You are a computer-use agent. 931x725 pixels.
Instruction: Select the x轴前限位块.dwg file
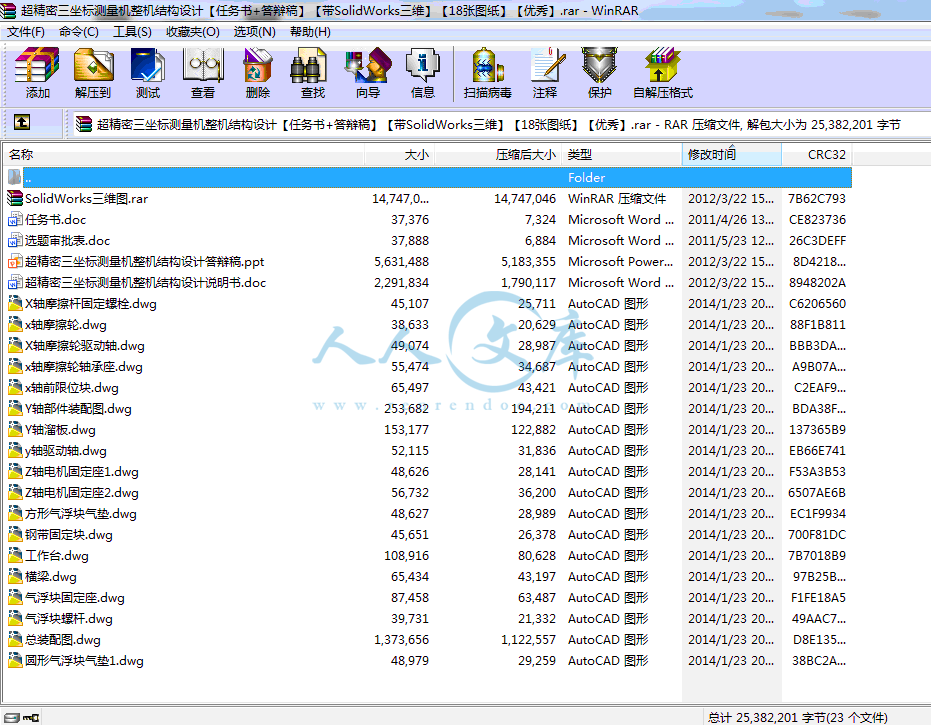[x=72, y=388]
